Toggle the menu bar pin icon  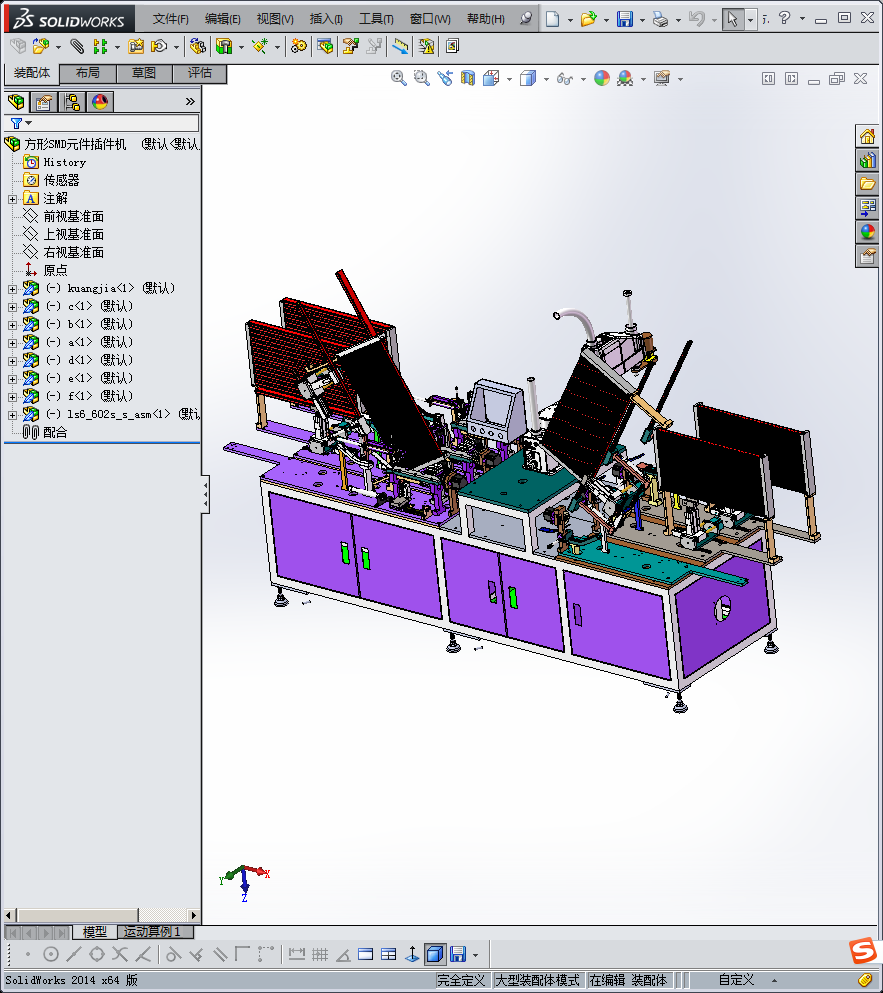[526, 19]
